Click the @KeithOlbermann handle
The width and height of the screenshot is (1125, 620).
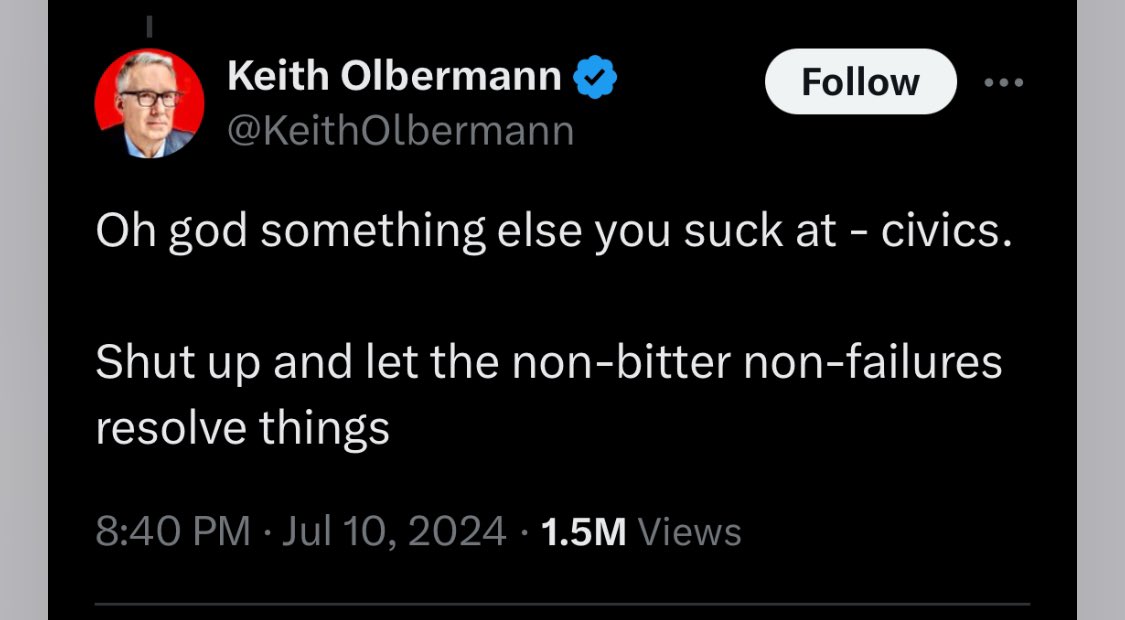click(401, 130)
